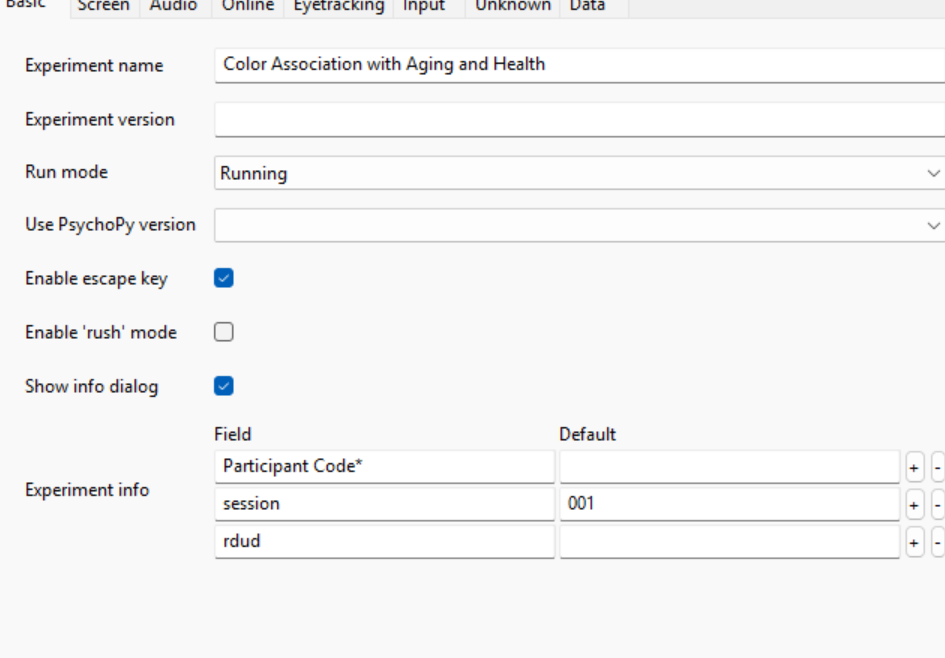
Task: Add a field after Participant Code row
Action: 914,467
